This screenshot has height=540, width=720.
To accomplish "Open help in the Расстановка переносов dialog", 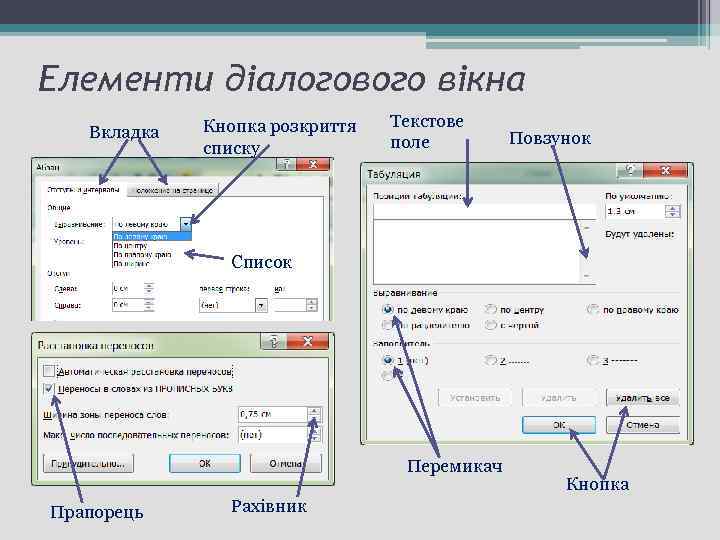I will point(274,341).
